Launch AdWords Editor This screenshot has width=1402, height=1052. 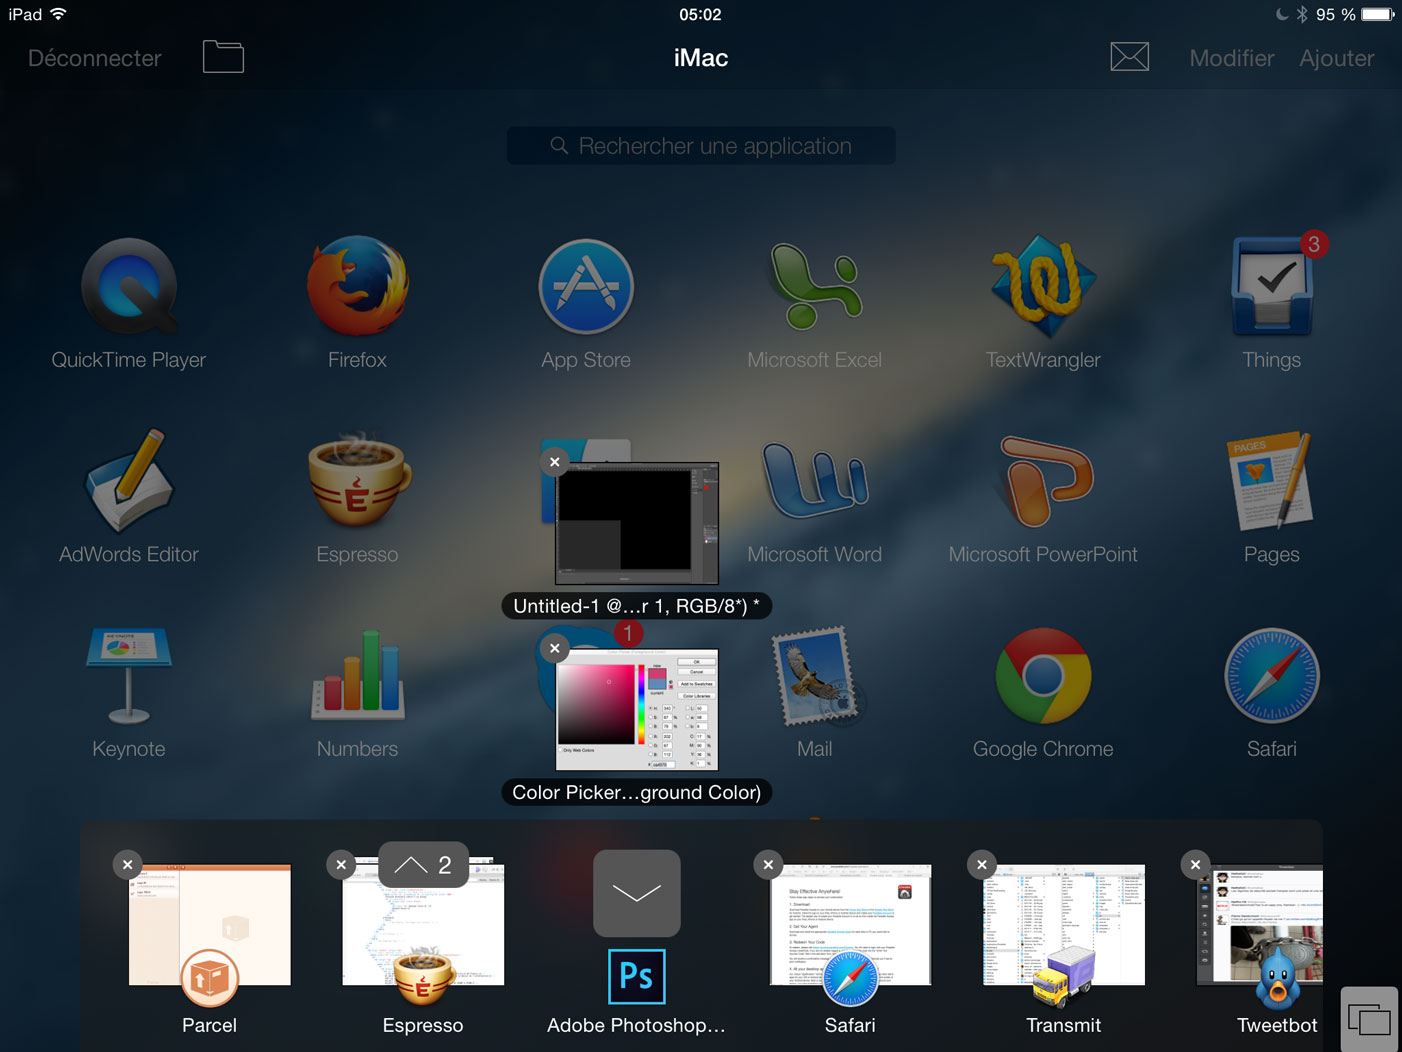click(x=129, y=482)
